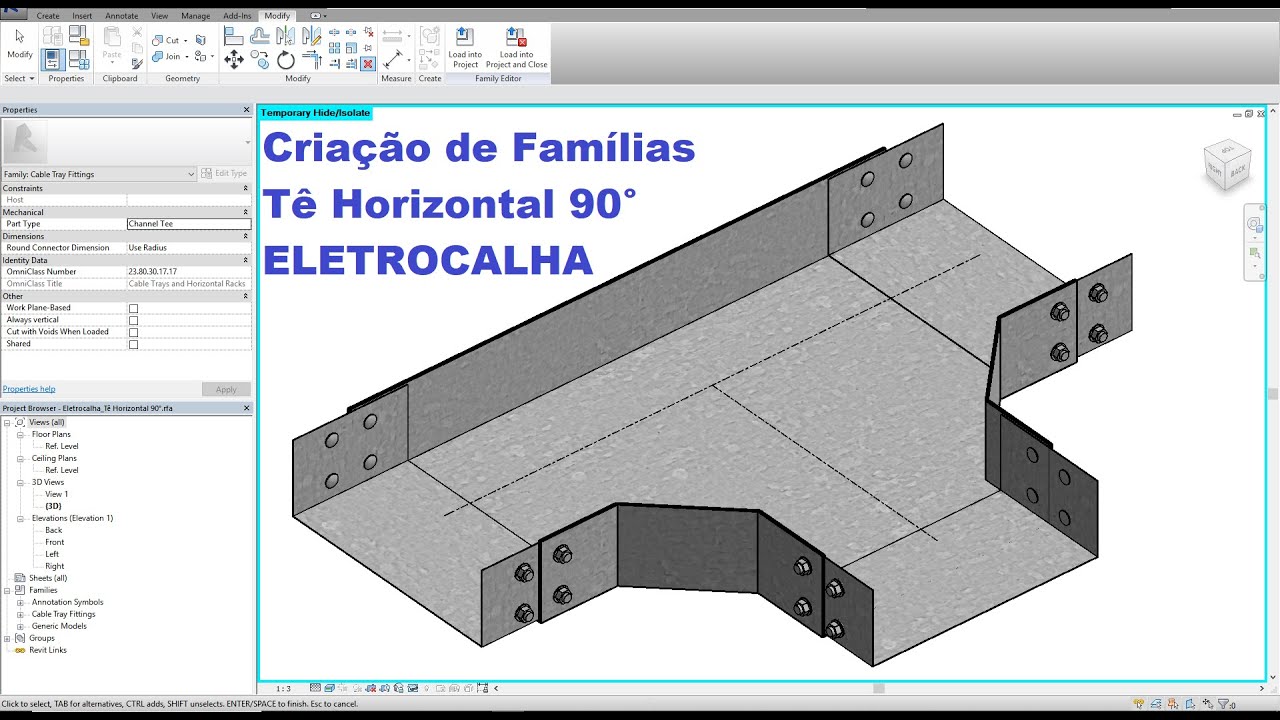Select Mirror - Pick Axis tool
1280x720 pixels.
[x=286, y=36]
